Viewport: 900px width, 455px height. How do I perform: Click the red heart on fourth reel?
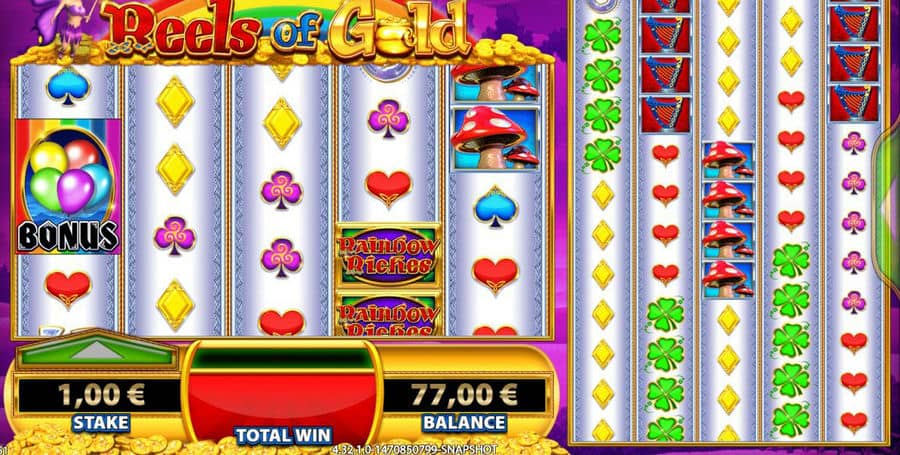pos(389,189)
